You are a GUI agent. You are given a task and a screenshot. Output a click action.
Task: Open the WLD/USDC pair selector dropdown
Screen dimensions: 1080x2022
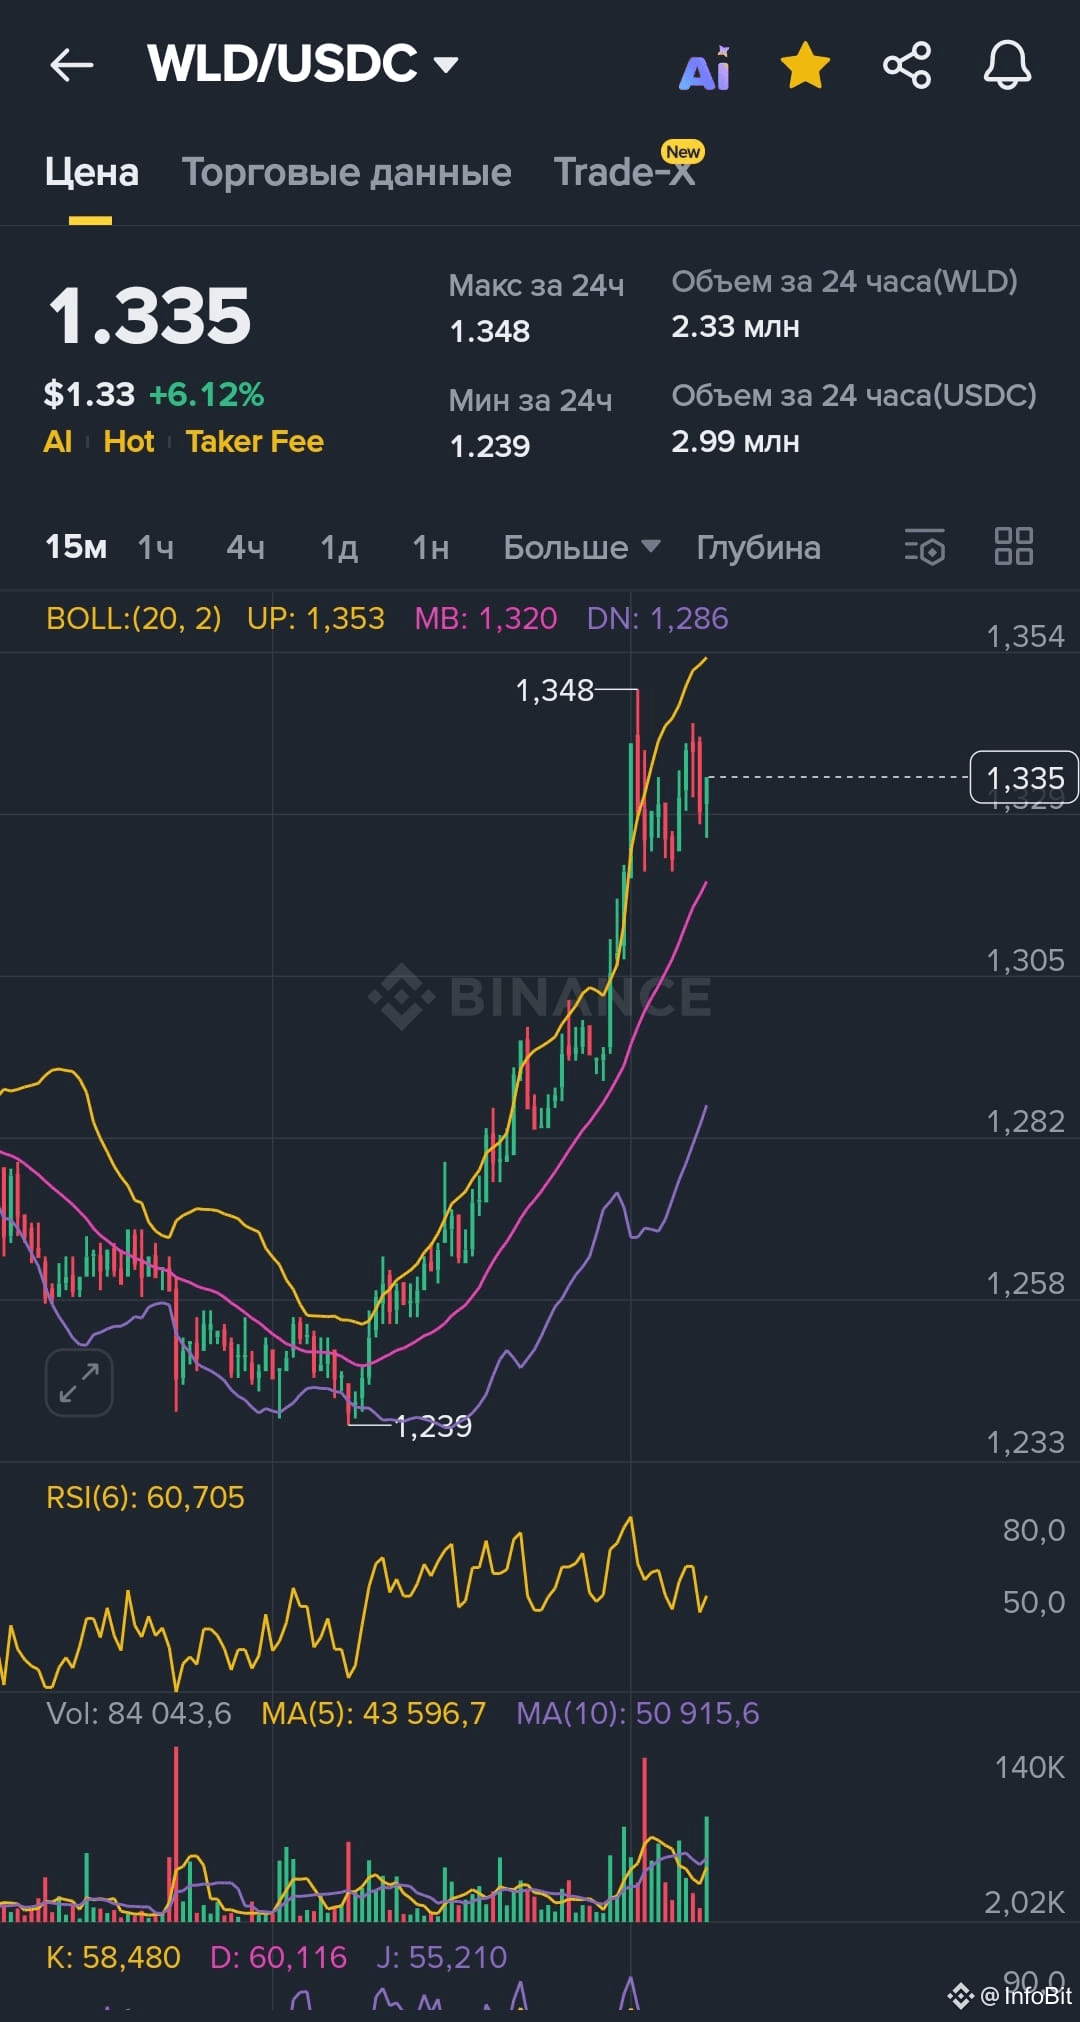[302, 64]
